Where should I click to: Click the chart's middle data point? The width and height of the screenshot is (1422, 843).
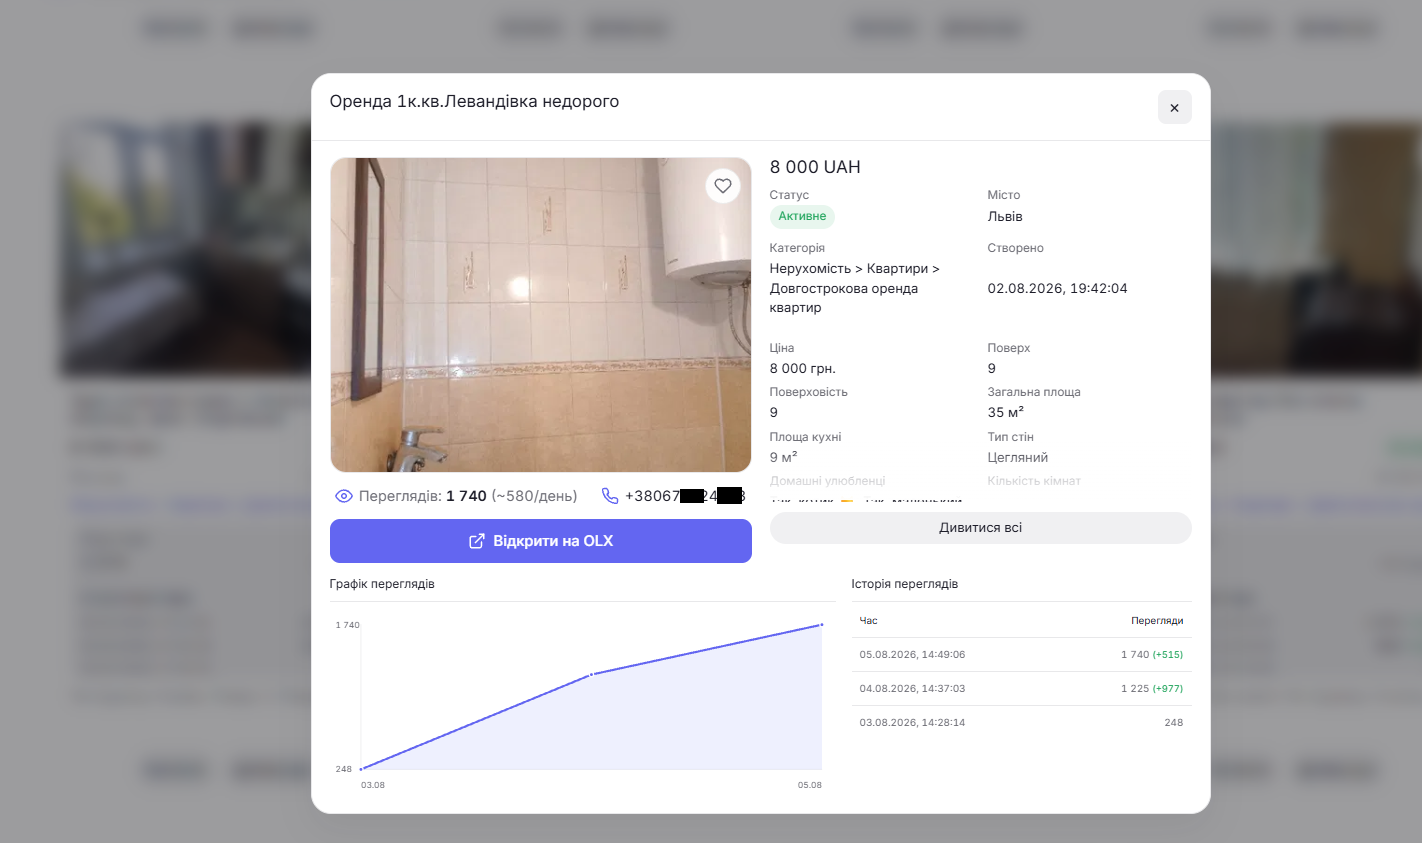click(x=591, y=674)
